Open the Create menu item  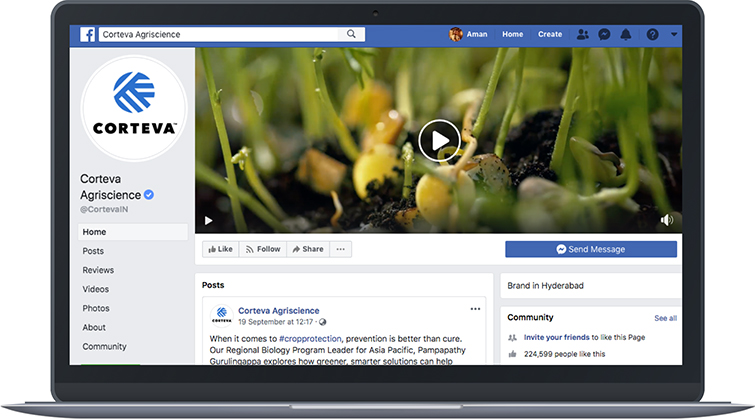click(550, 34)
